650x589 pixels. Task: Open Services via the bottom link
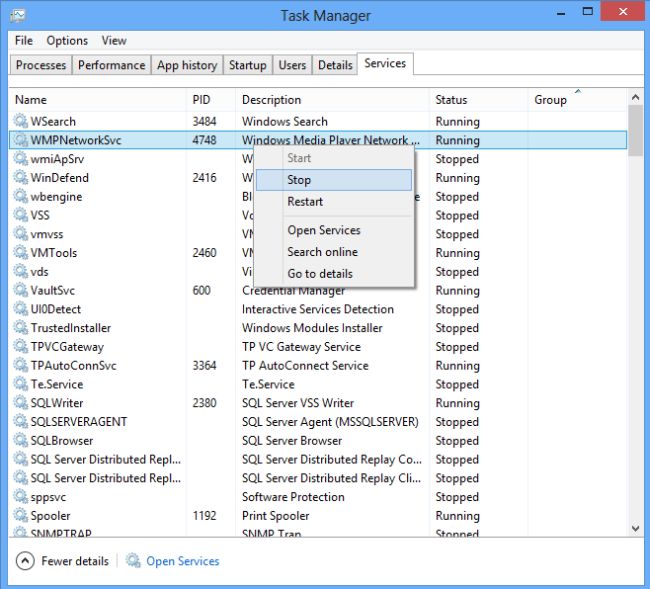click(182, 561)
